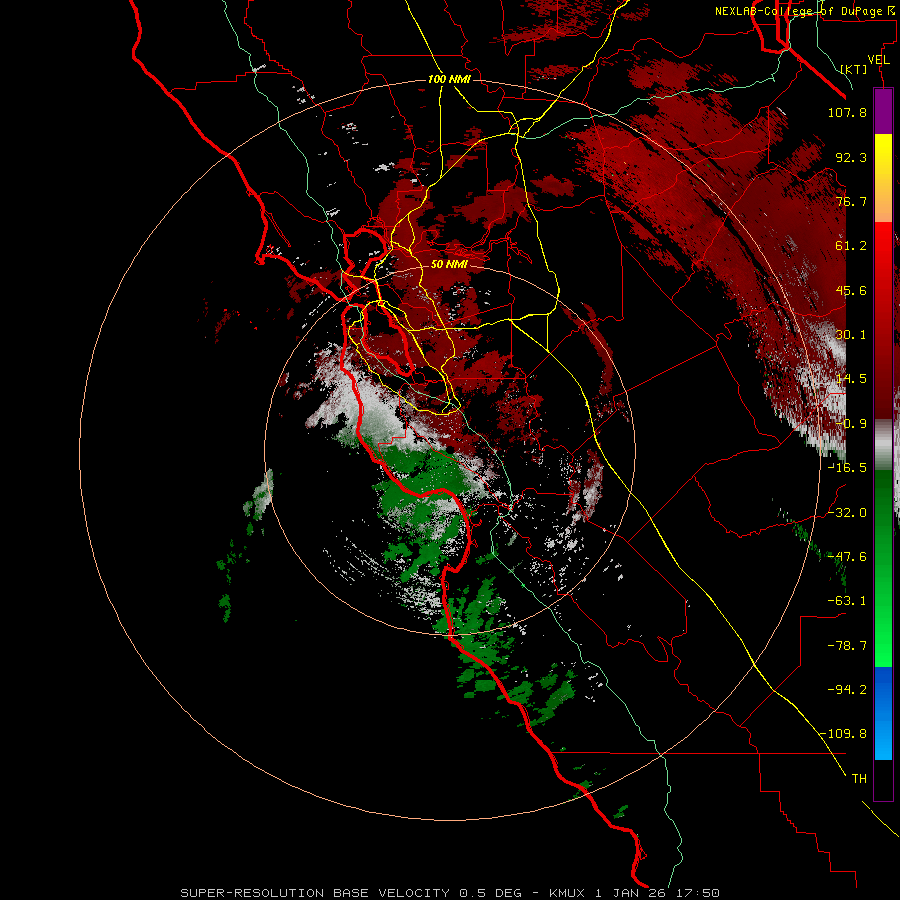Select the -47.6 scale value

tap(847, 557)
